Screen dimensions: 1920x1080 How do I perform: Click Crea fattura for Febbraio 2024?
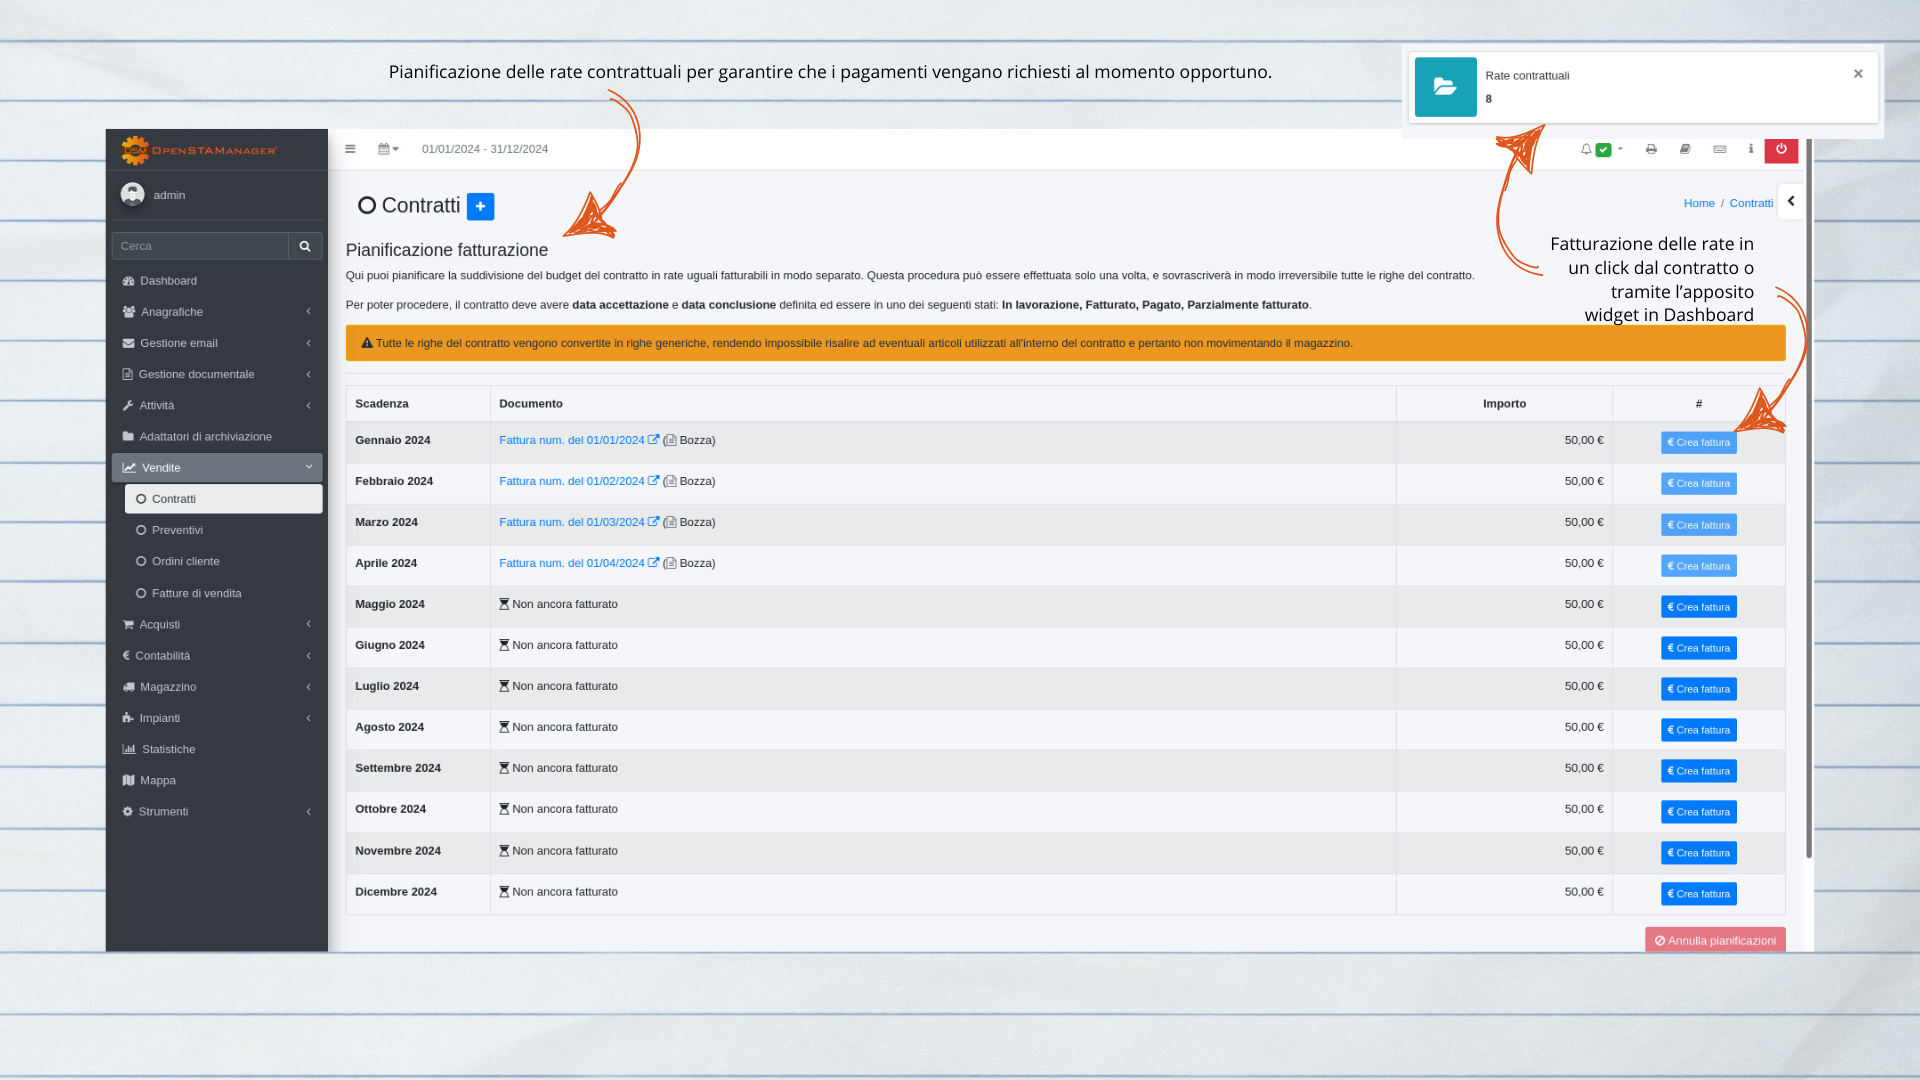tap(1698, 483)
